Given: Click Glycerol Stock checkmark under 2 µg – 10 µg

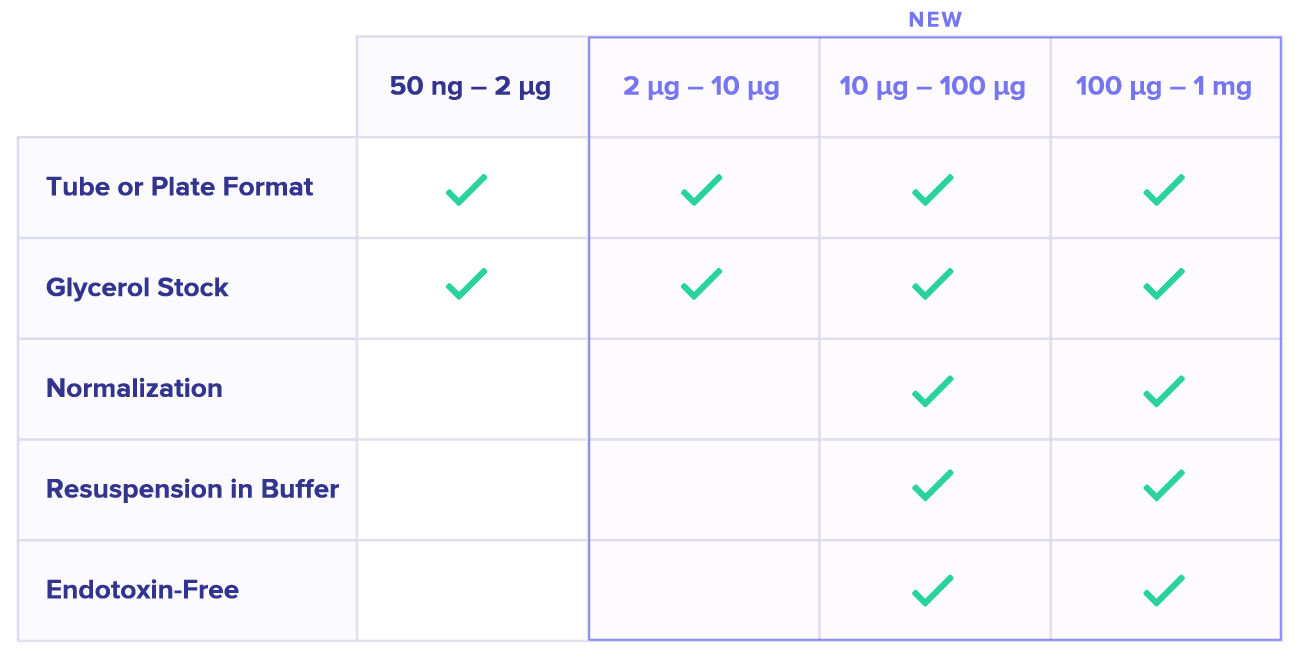Looking at the screenshot, I should coord(701,284).
